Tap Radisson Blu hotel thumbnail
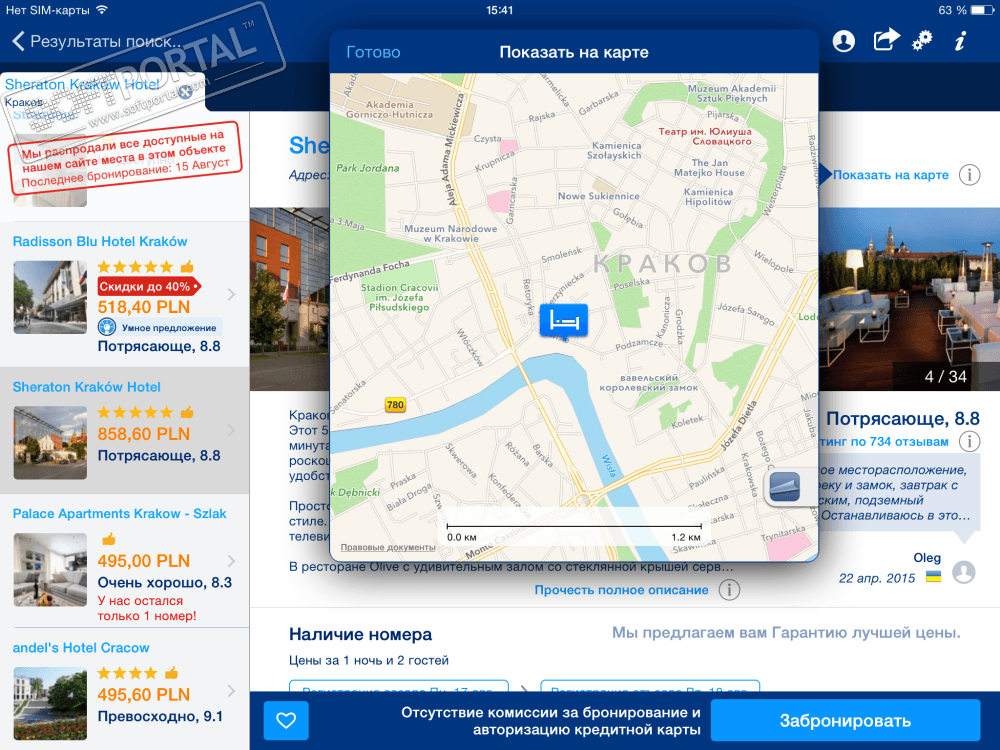This screenshot has width=1000, height=750. (x=50, y=297)
